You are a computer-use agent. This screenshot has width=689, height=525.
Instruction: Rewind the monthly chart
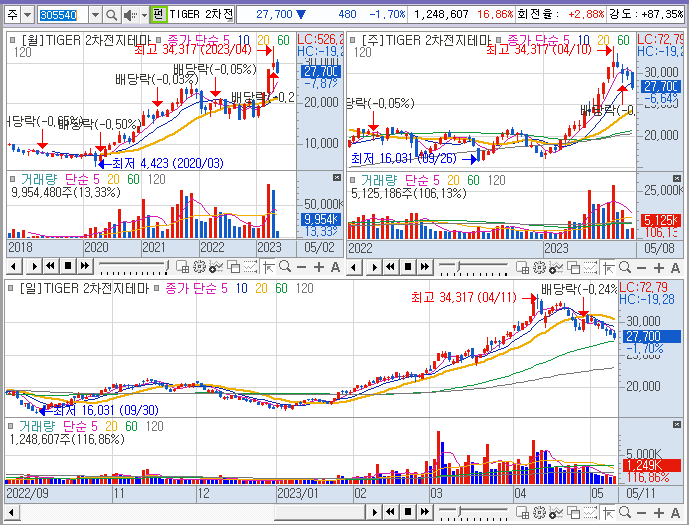(51, 266)
